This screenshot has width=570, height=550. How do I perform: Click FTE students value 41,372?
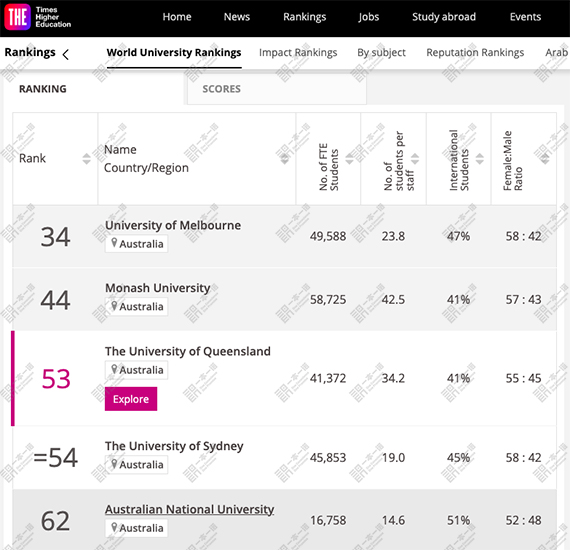point(328,379)
